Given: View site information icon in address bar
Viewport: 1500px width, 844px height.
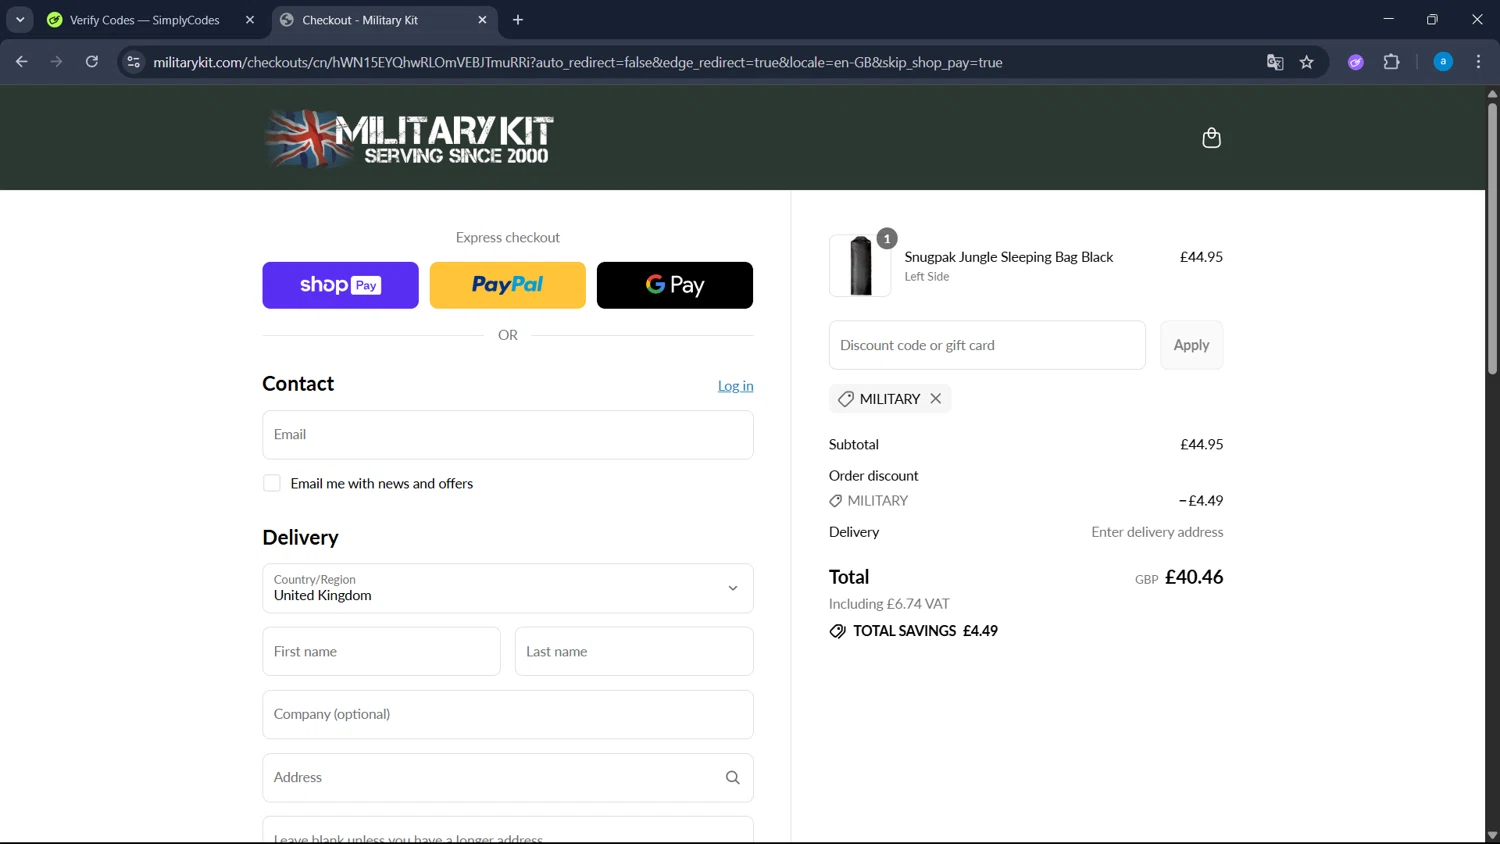Looking at the screenshot, I should point(133,62).
